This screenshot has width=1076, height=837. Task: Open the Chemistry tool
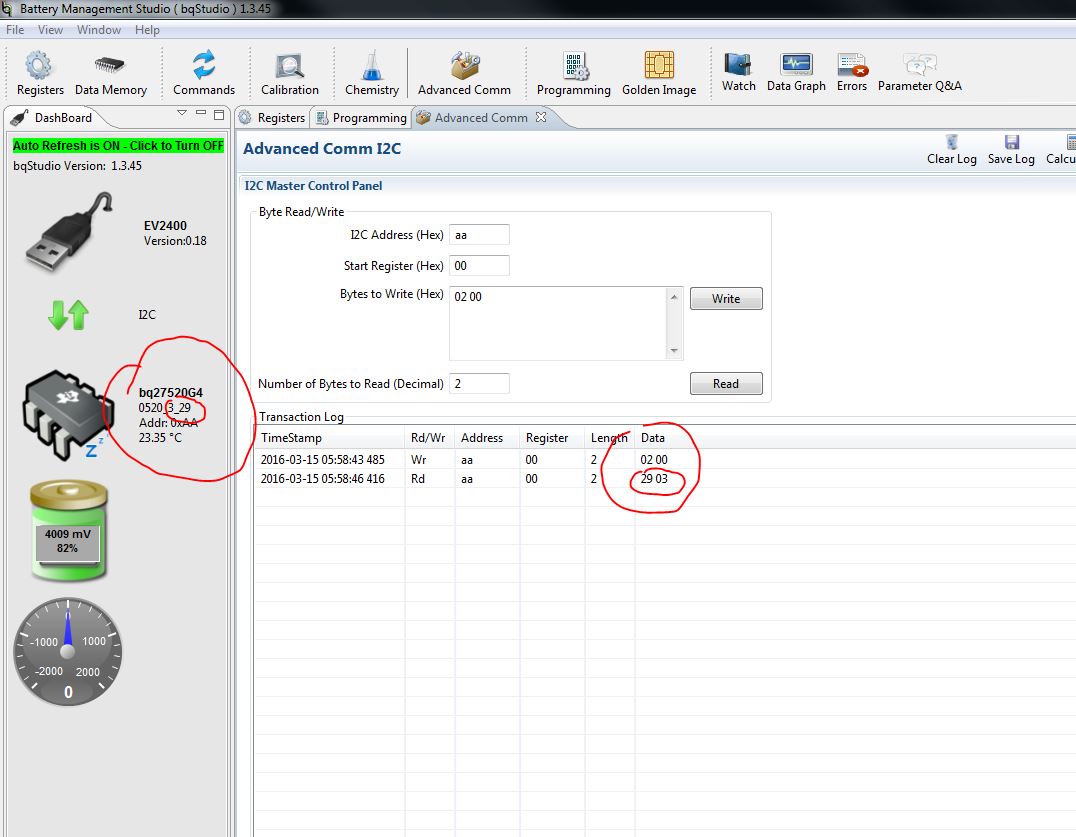pos(371,73)
